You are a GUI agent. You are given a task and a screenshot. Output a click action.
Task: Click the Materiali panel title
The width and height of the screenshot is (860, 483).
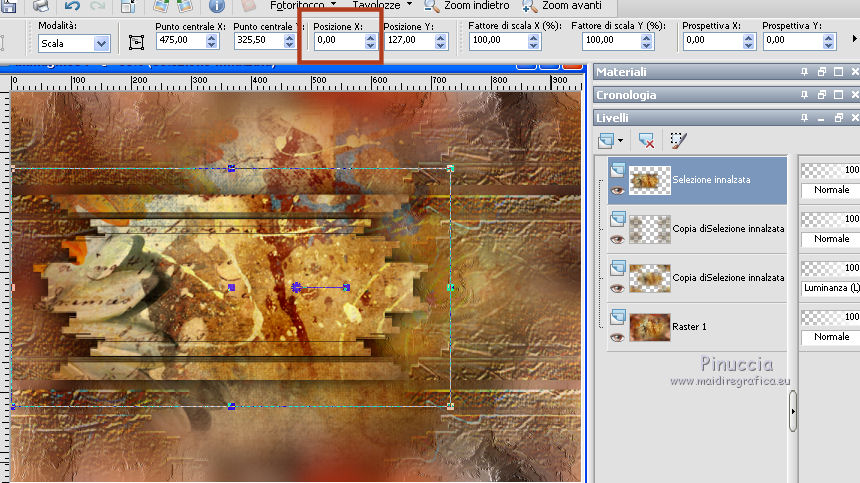(x=621, y=72)
